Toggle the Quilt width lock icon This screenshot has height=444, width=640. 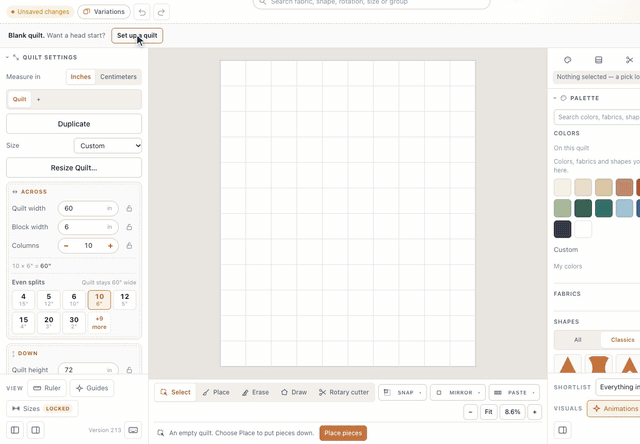[129, 209]
